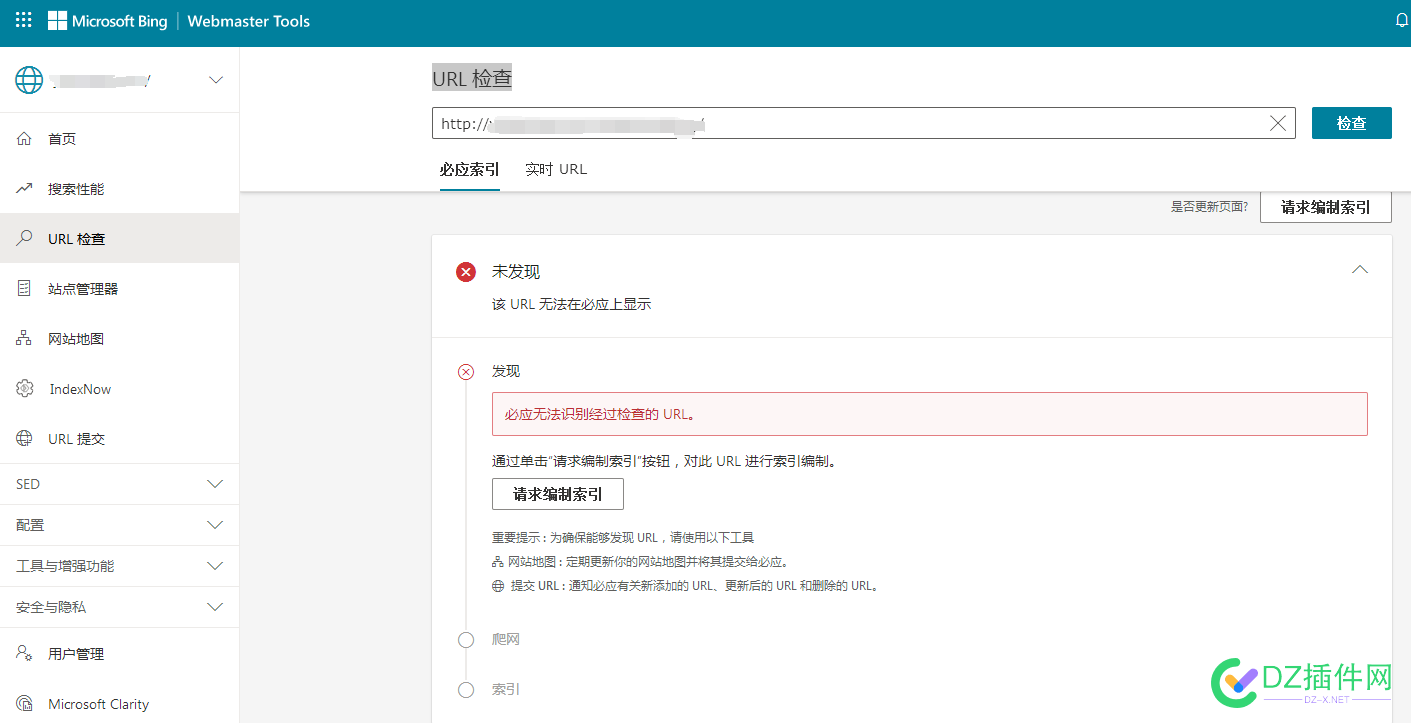1411x723 pixels.
Task: Click the red error icon next to 未发现
Action: [x=466, y=272]
